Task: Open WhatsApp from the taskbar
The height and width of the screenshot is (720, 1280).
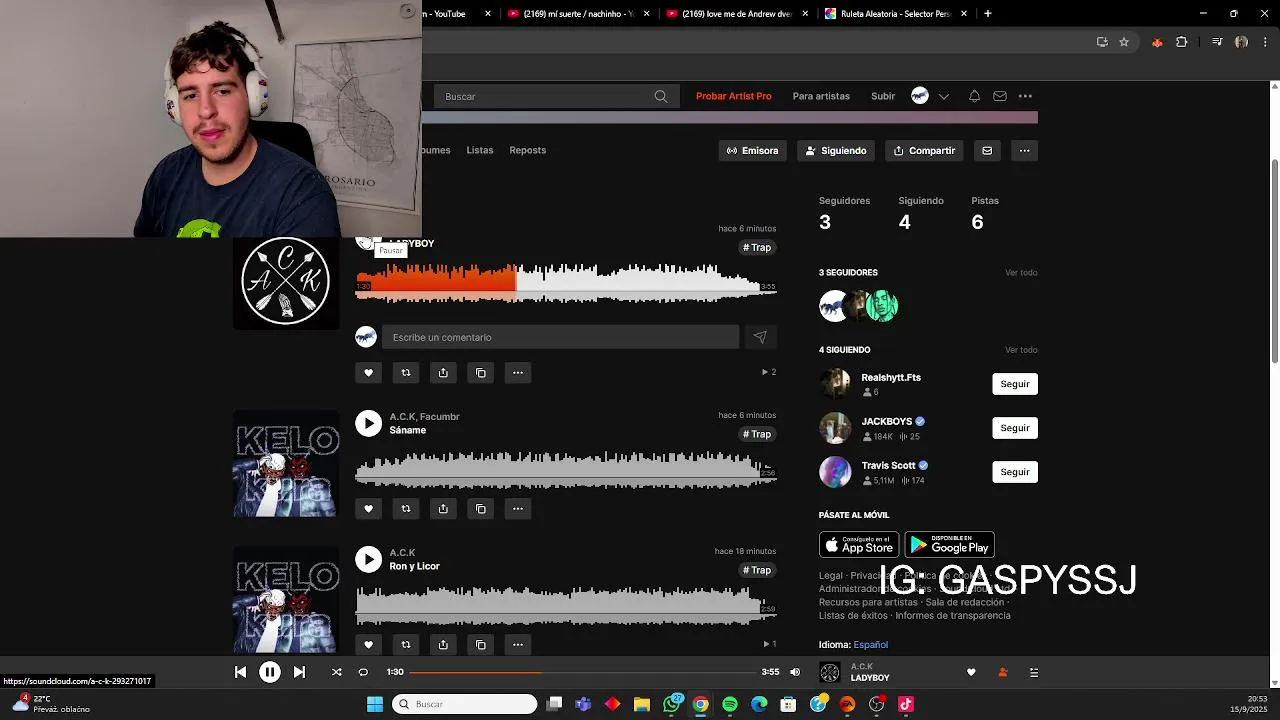Action: [672, 704]
